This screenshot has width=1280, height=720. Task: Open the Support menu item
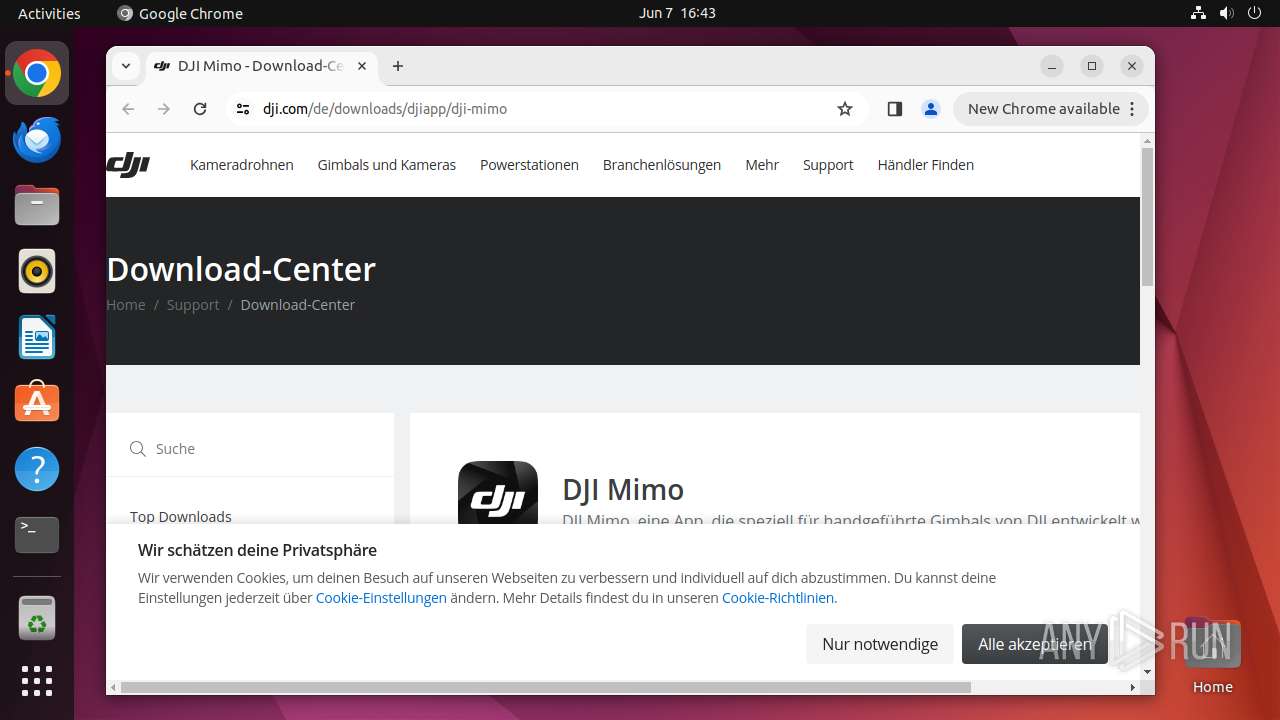tap(828, 165)
